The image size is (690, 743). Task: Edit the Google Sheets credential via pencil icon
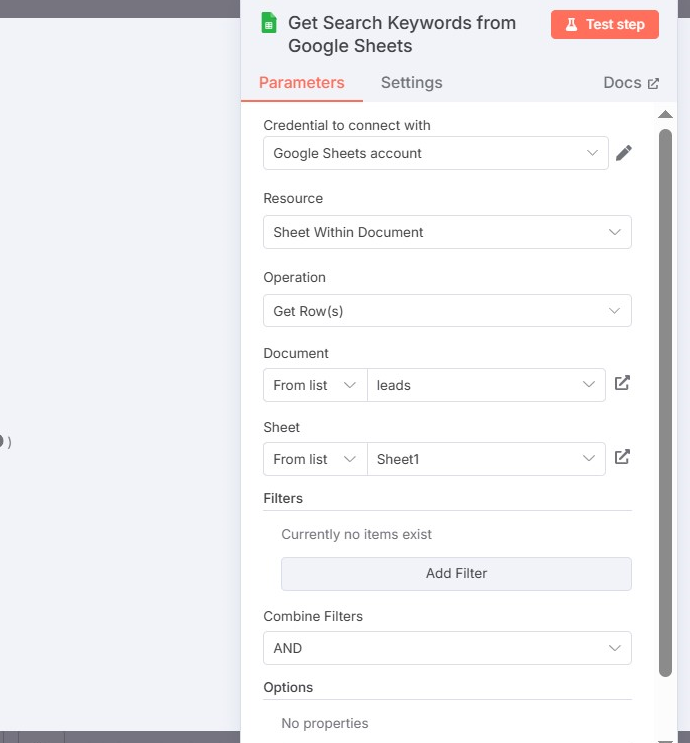tap(624, 153)
